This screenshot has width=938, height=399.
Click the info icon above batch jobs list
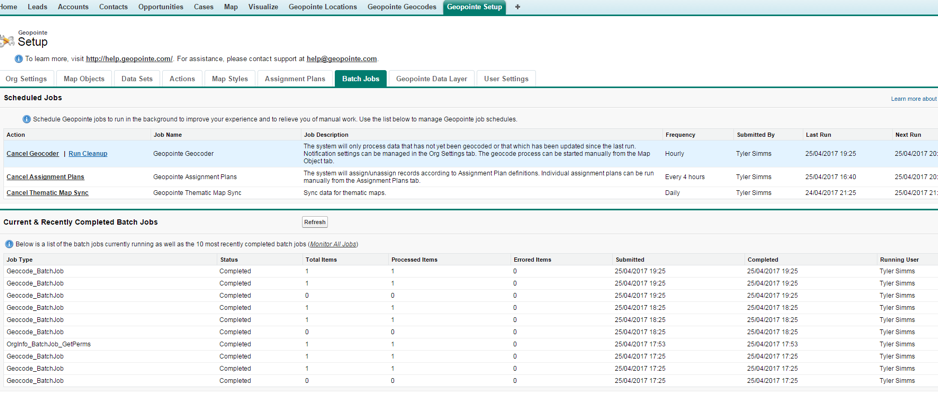click(9, 244)
